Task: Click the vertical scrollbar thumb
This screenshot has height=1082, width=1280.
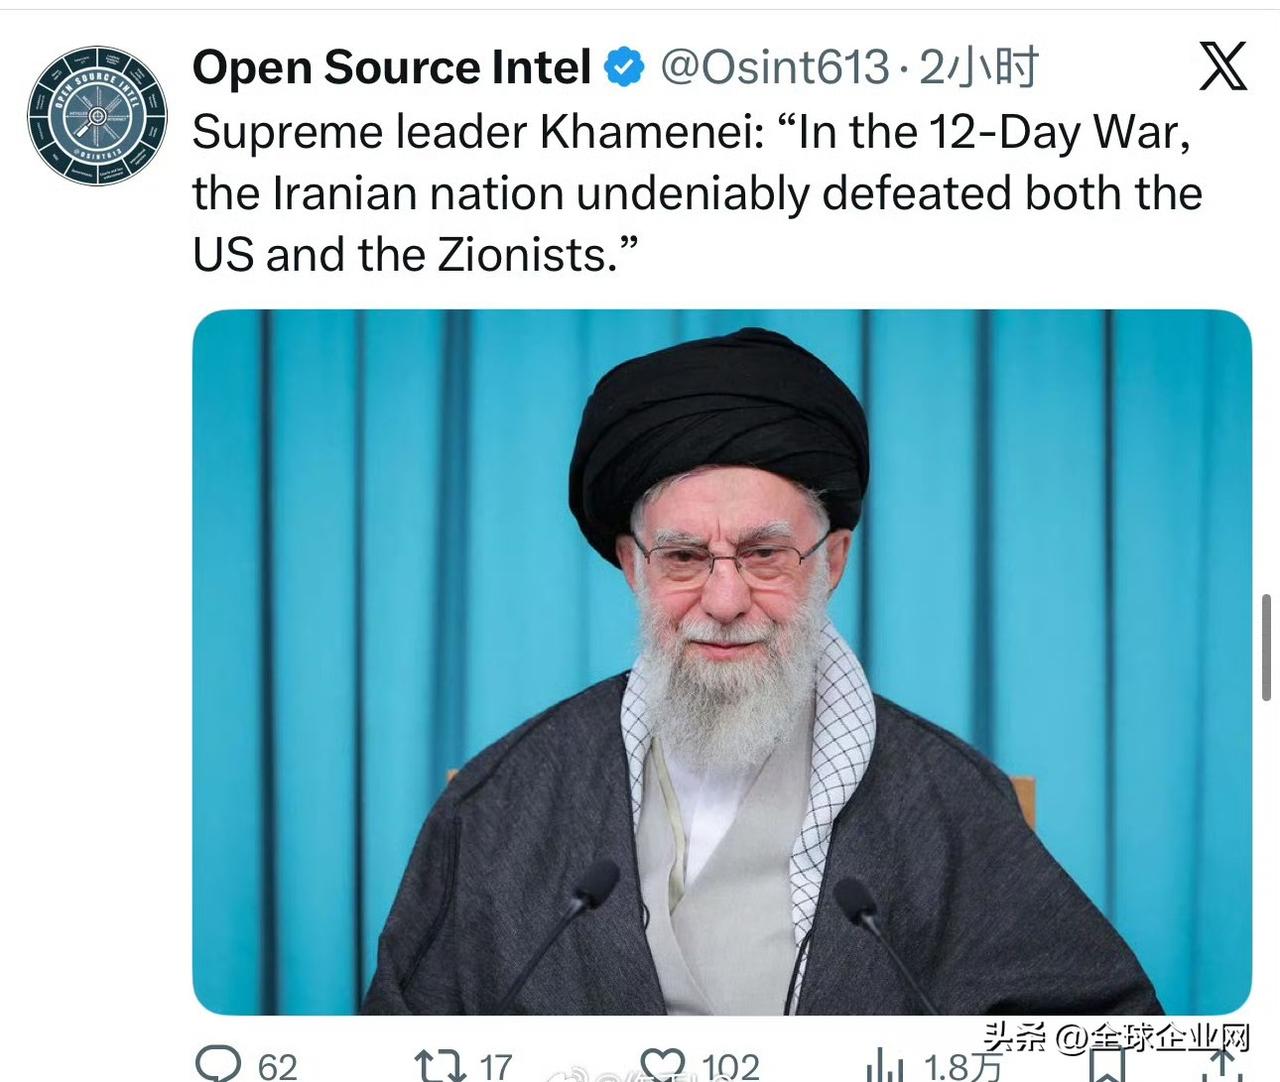Action: pos(1266,647)
